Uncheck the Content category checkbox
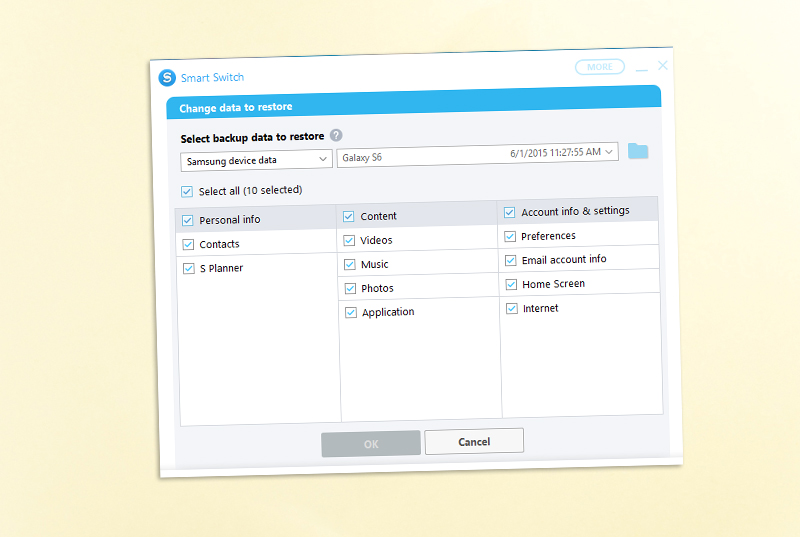The height and width of the screenshot is (537, 800). point(348,216)
